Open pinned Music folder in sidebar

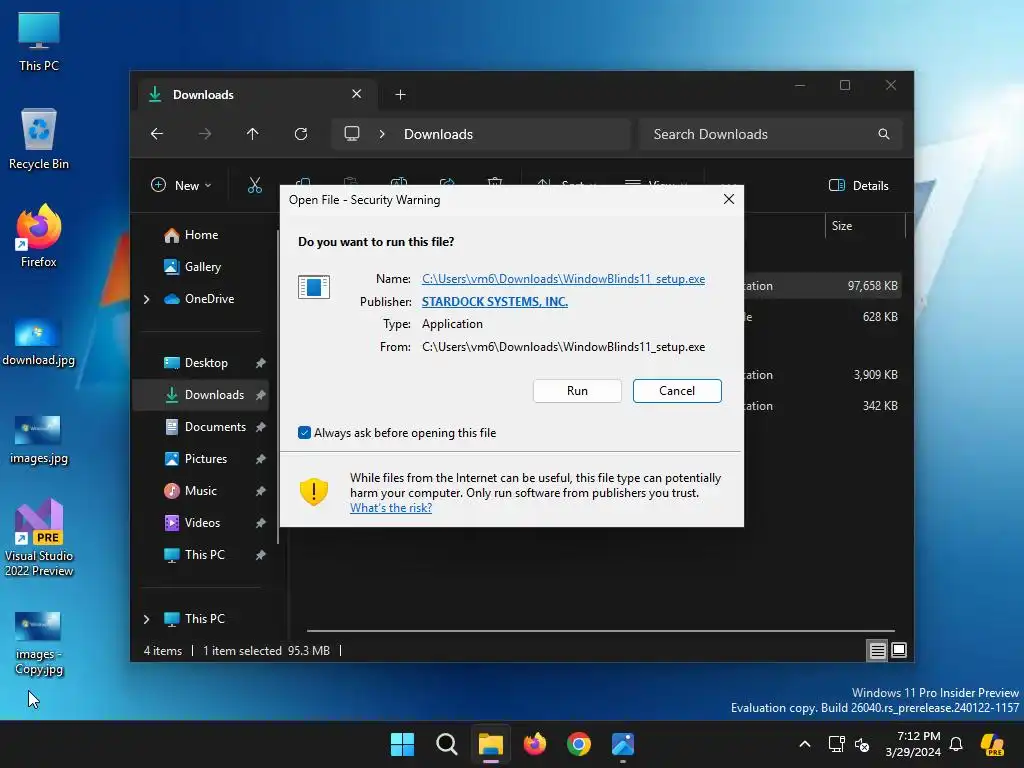click(x=200, y=490)
